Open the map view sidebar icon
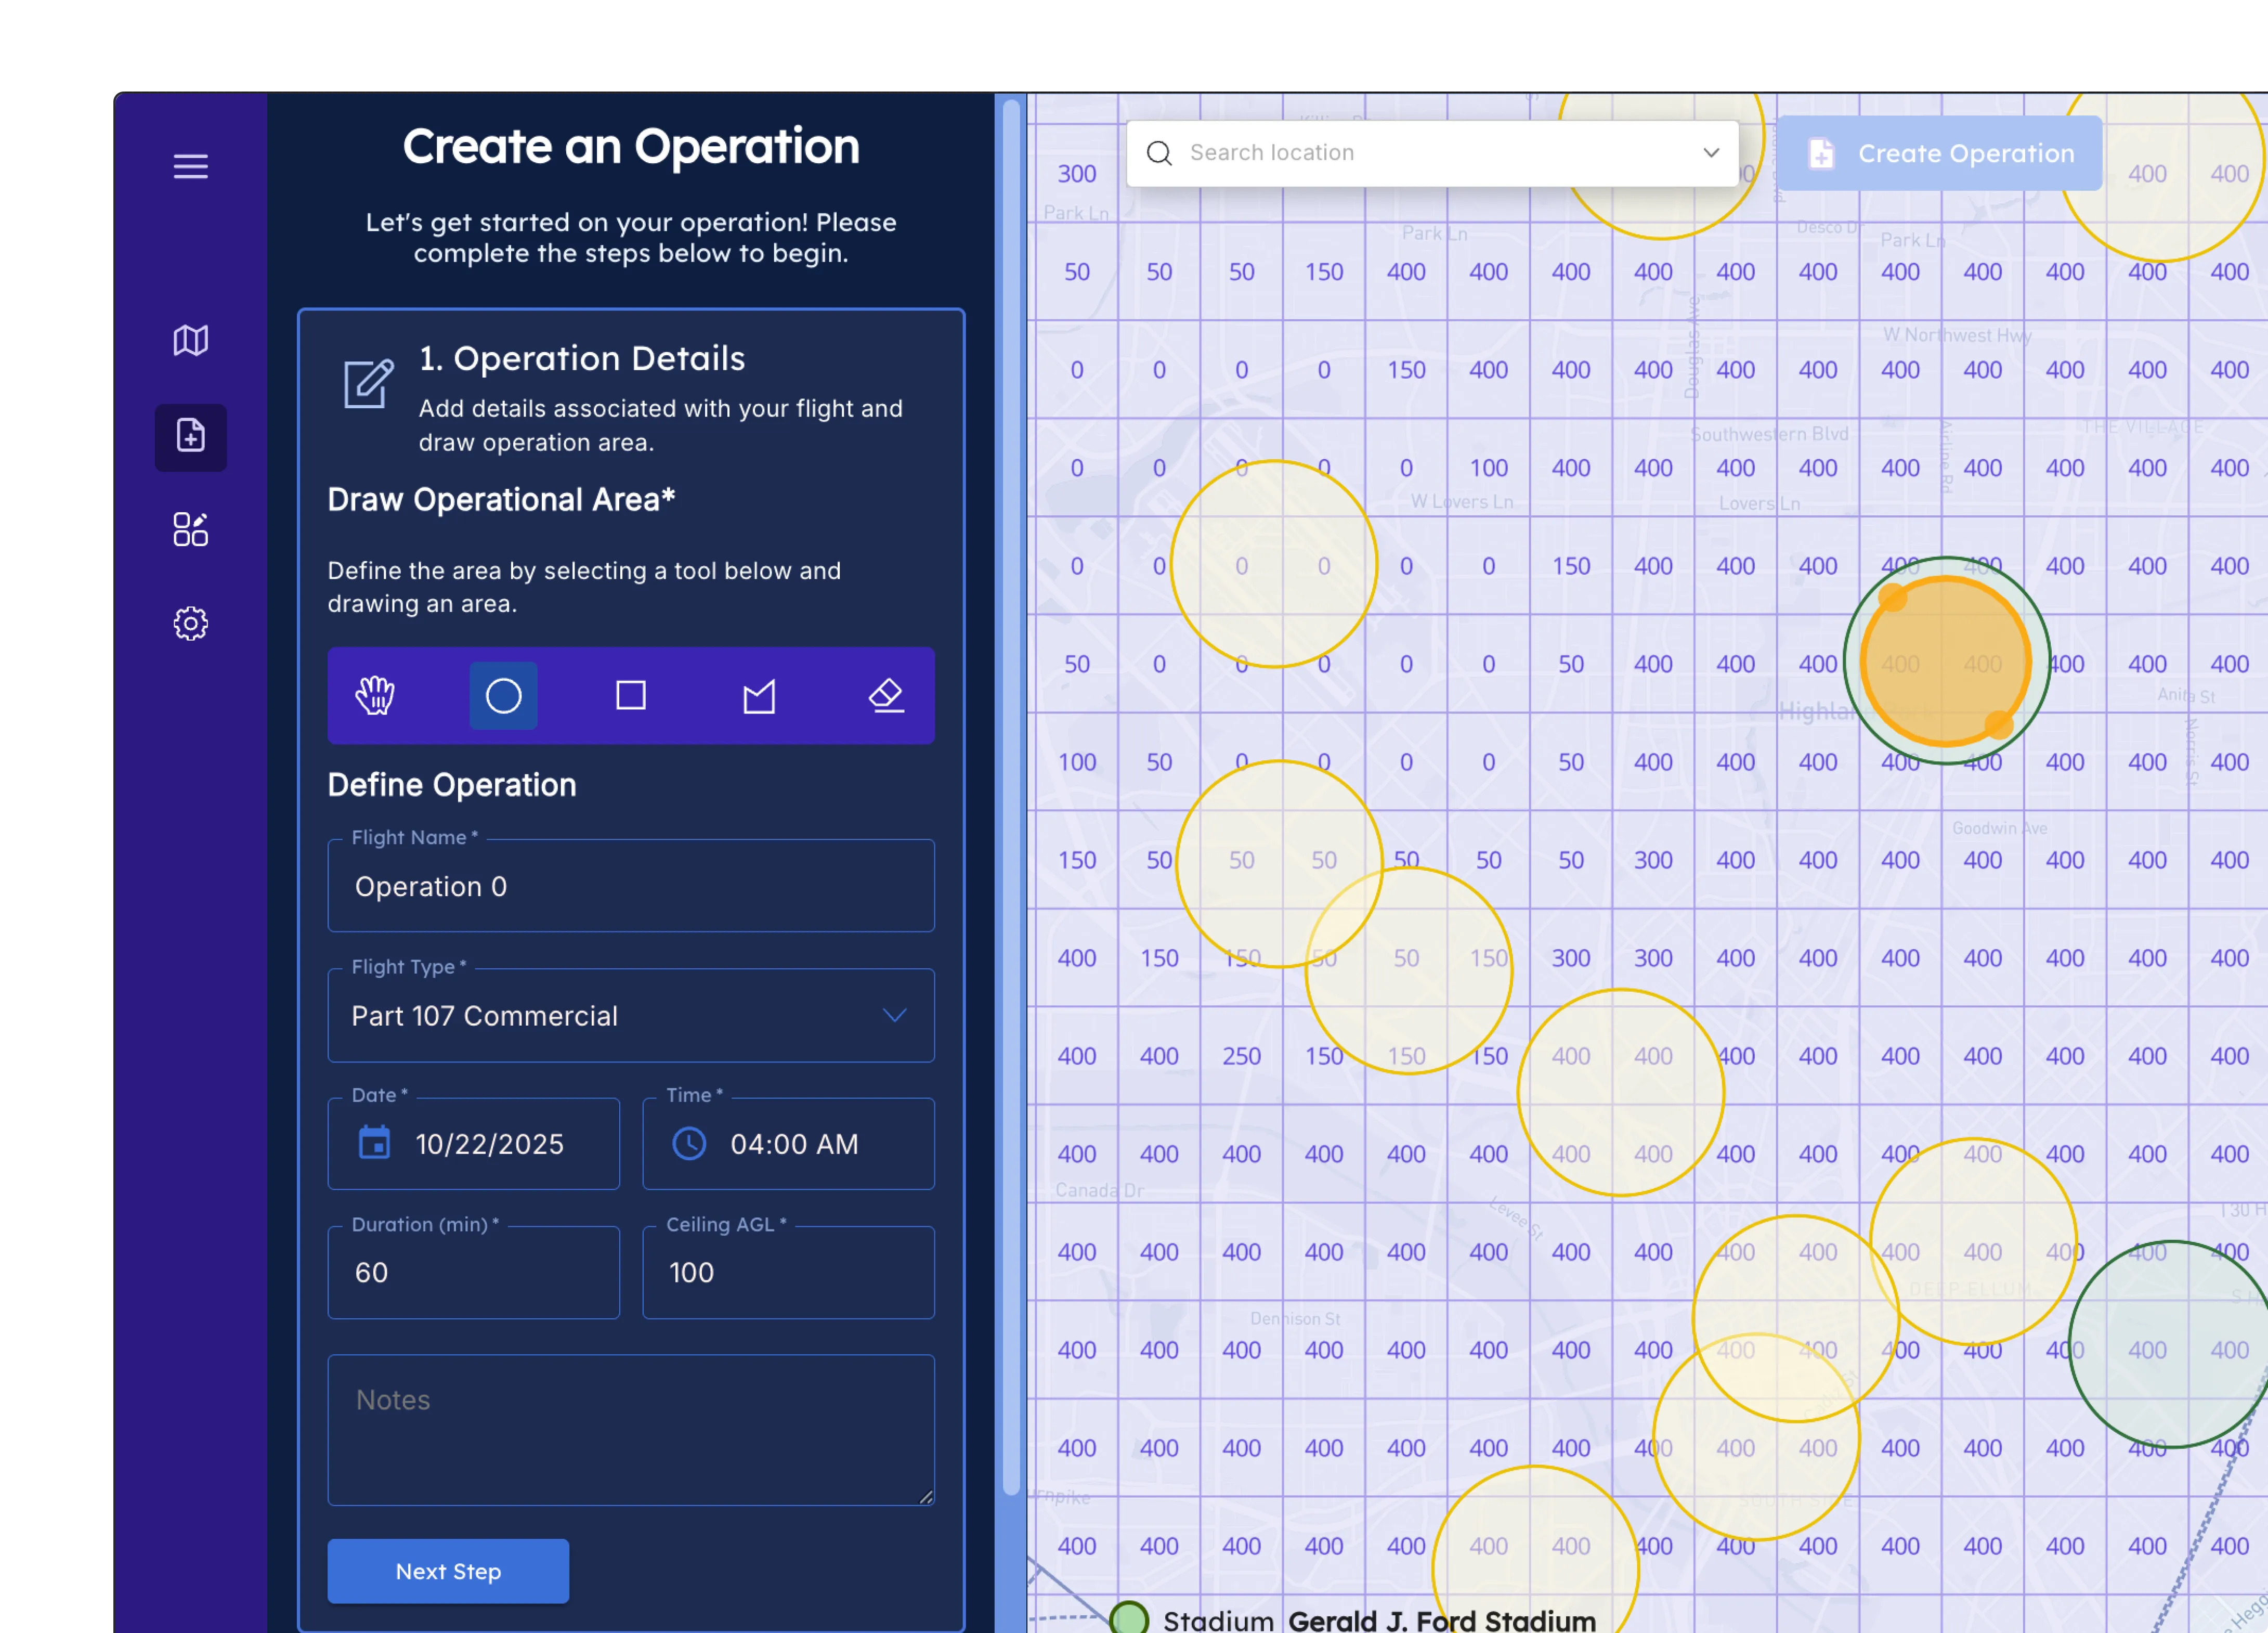The height and width of the screenshot is (1633, 2268). (x=190, y=341)
